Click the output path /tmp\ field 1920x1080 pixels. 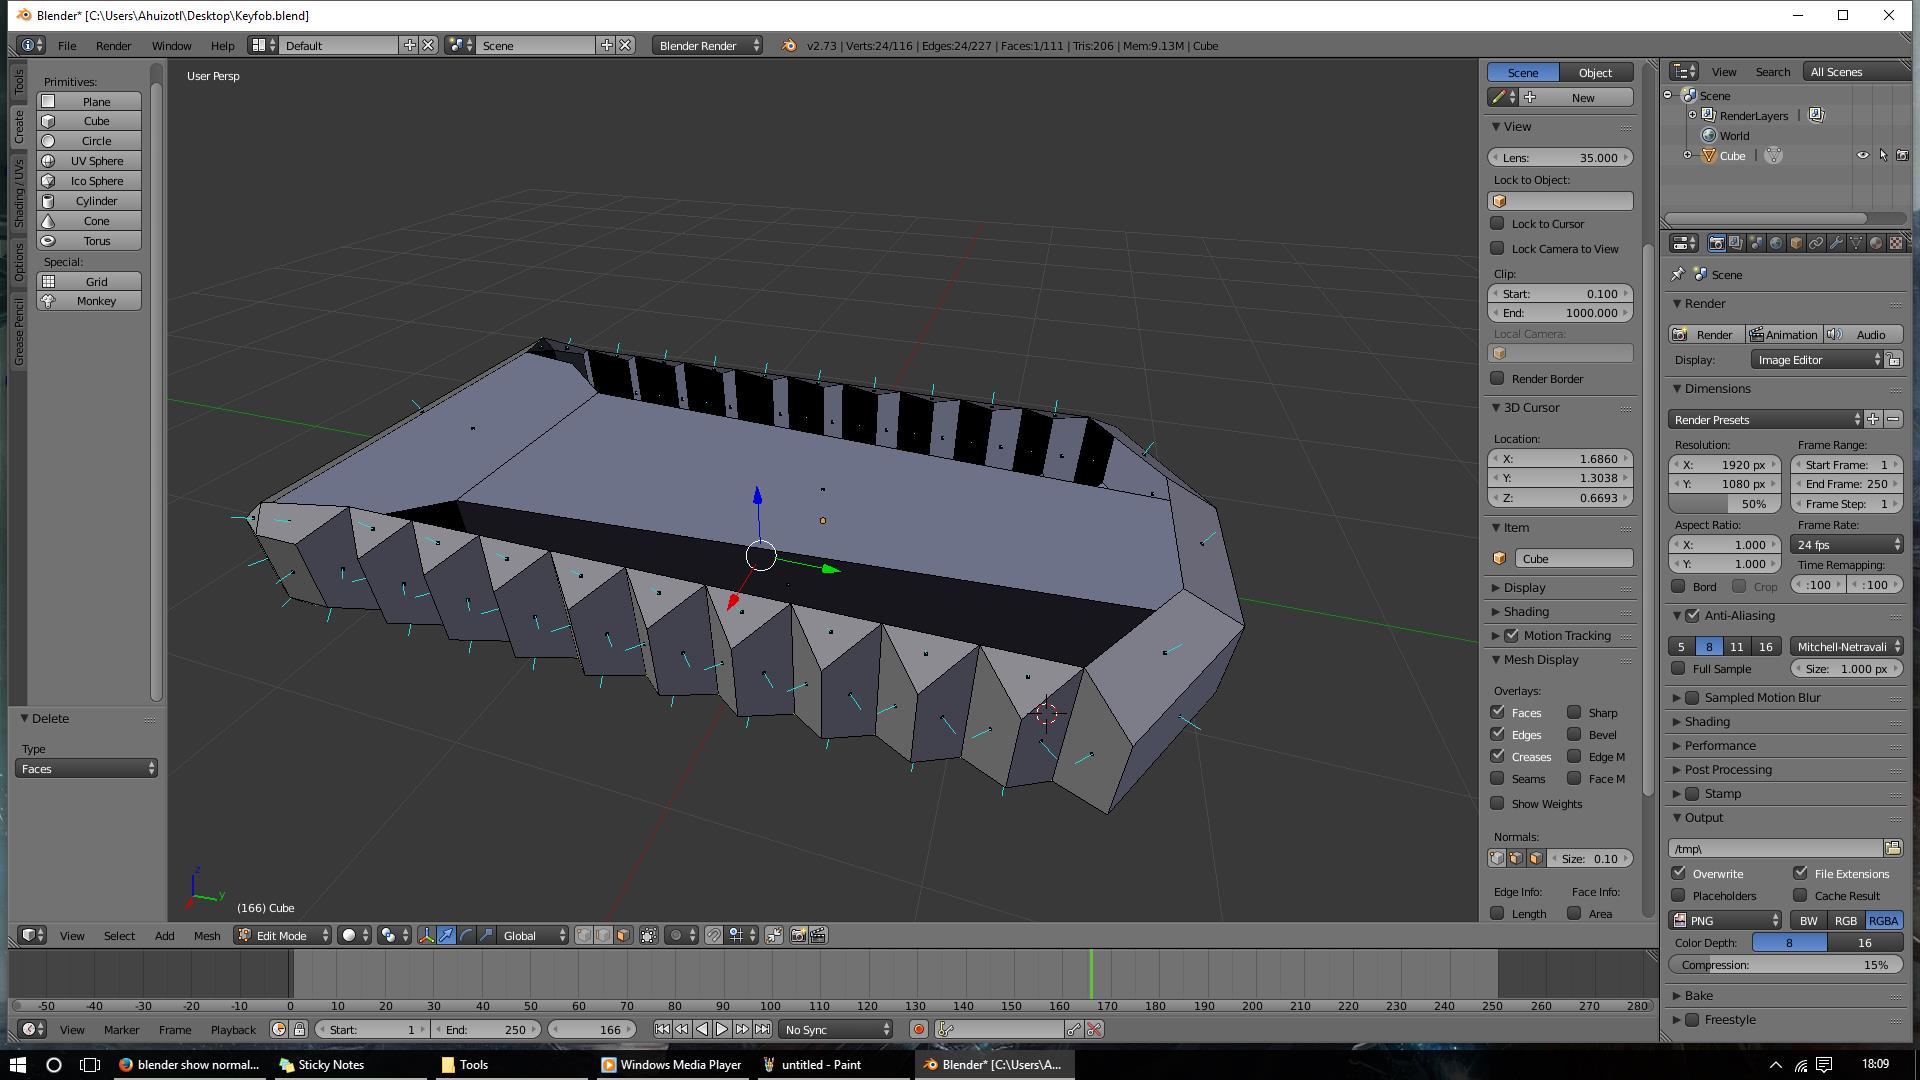[1775, 848]
